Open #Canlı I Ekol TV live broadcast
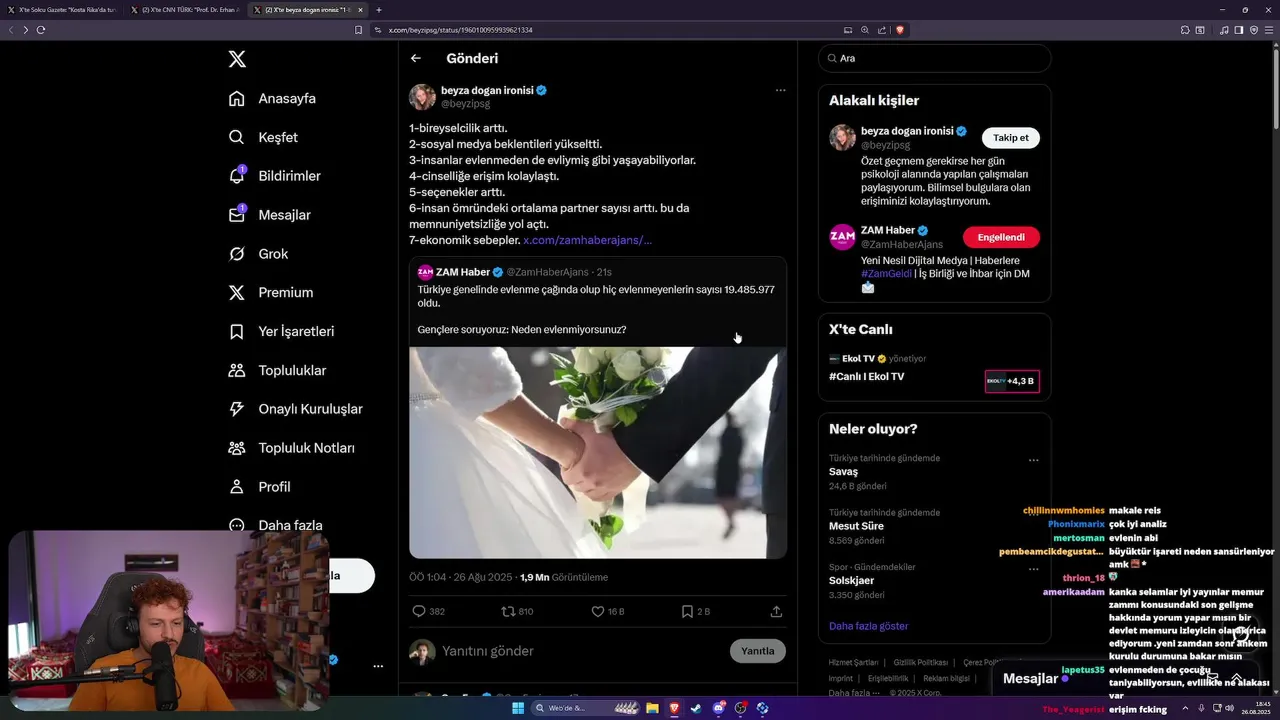 (x=866, y=377)
